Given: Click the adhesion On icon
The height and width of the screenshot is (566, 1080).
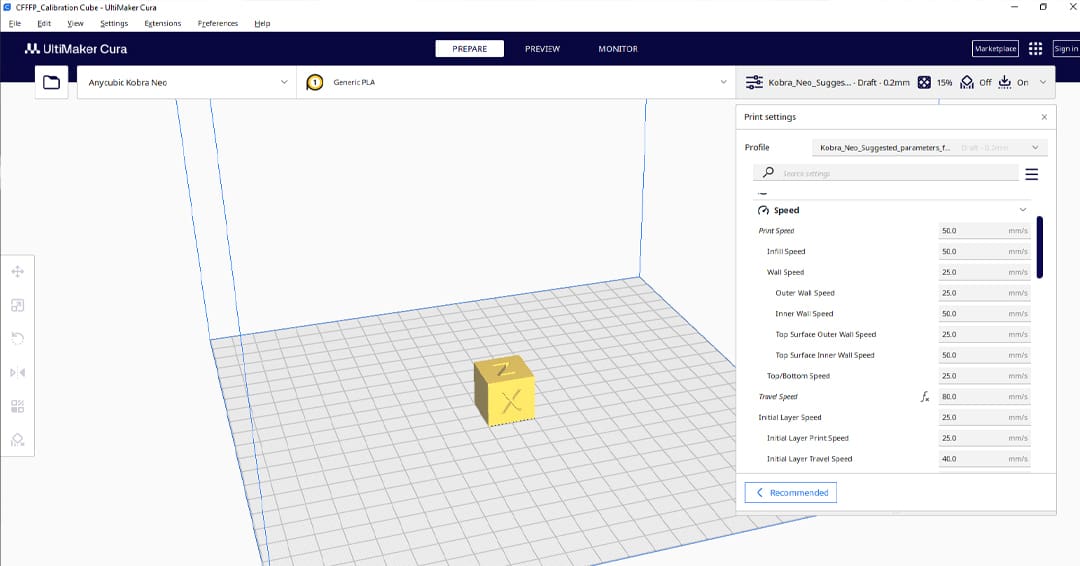Looking at the screenshot, I should tap(1005, 83).
